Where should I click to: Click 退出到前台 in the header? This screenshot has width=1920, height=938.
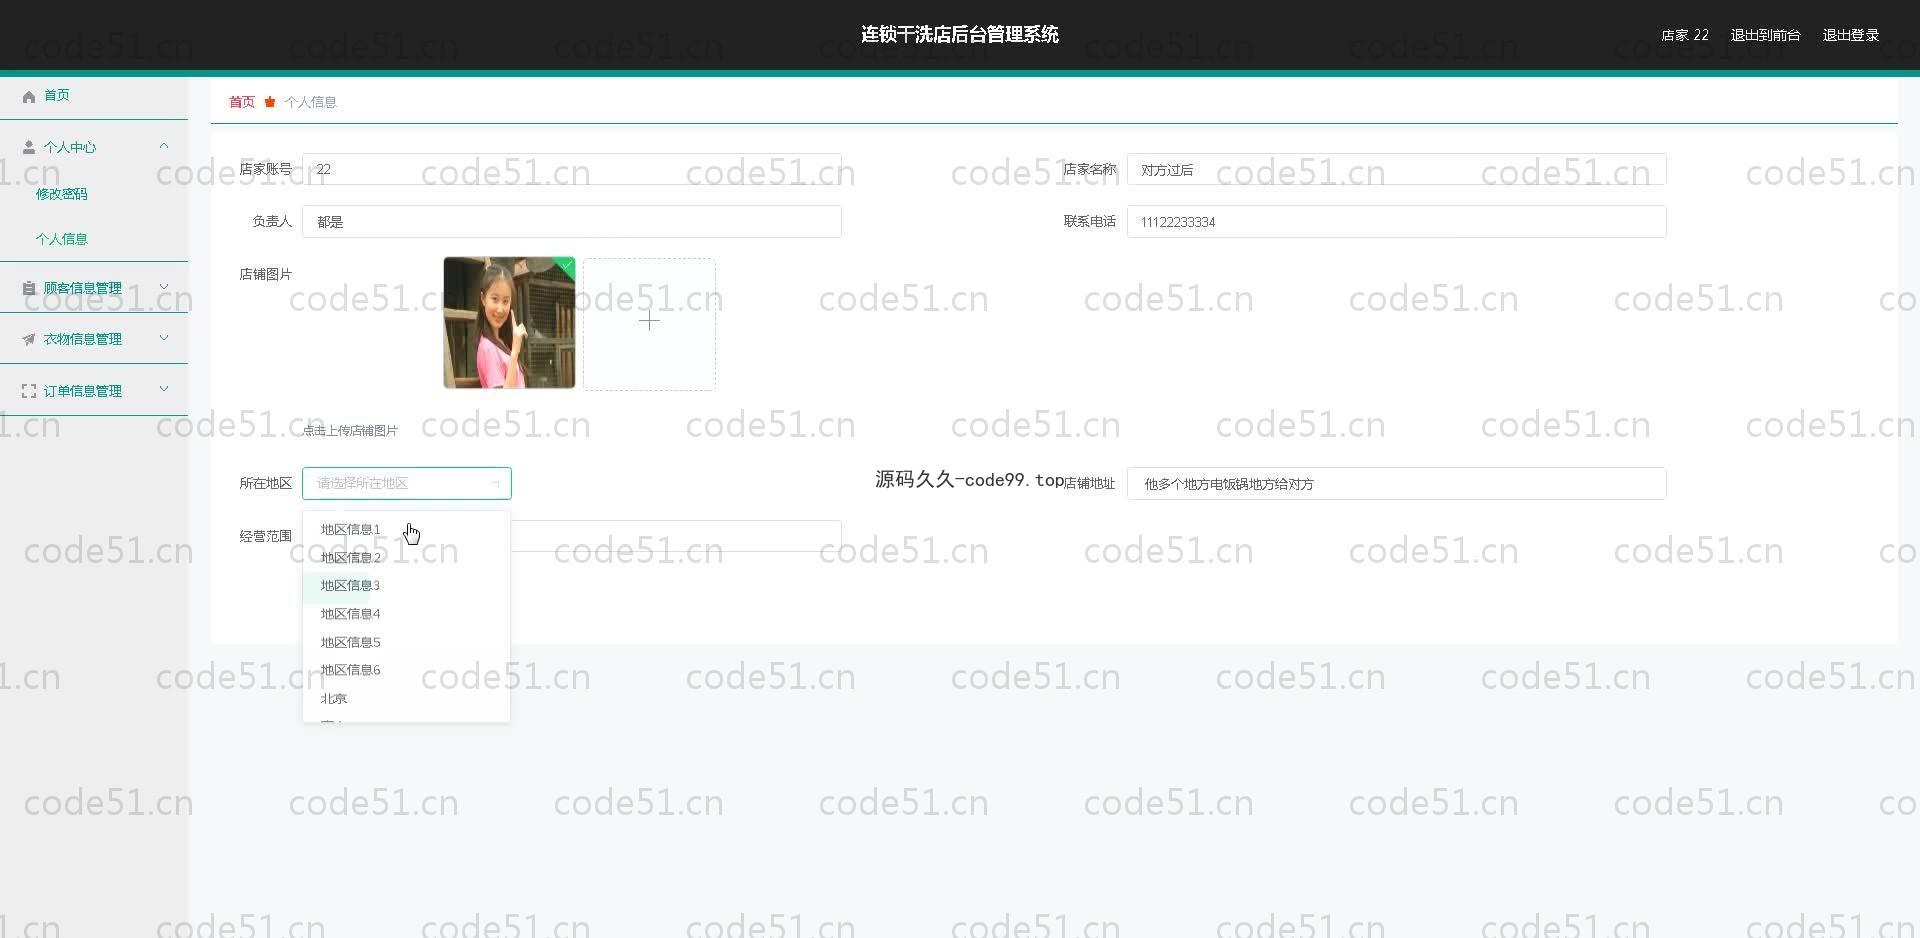(x=1765, y=35)
